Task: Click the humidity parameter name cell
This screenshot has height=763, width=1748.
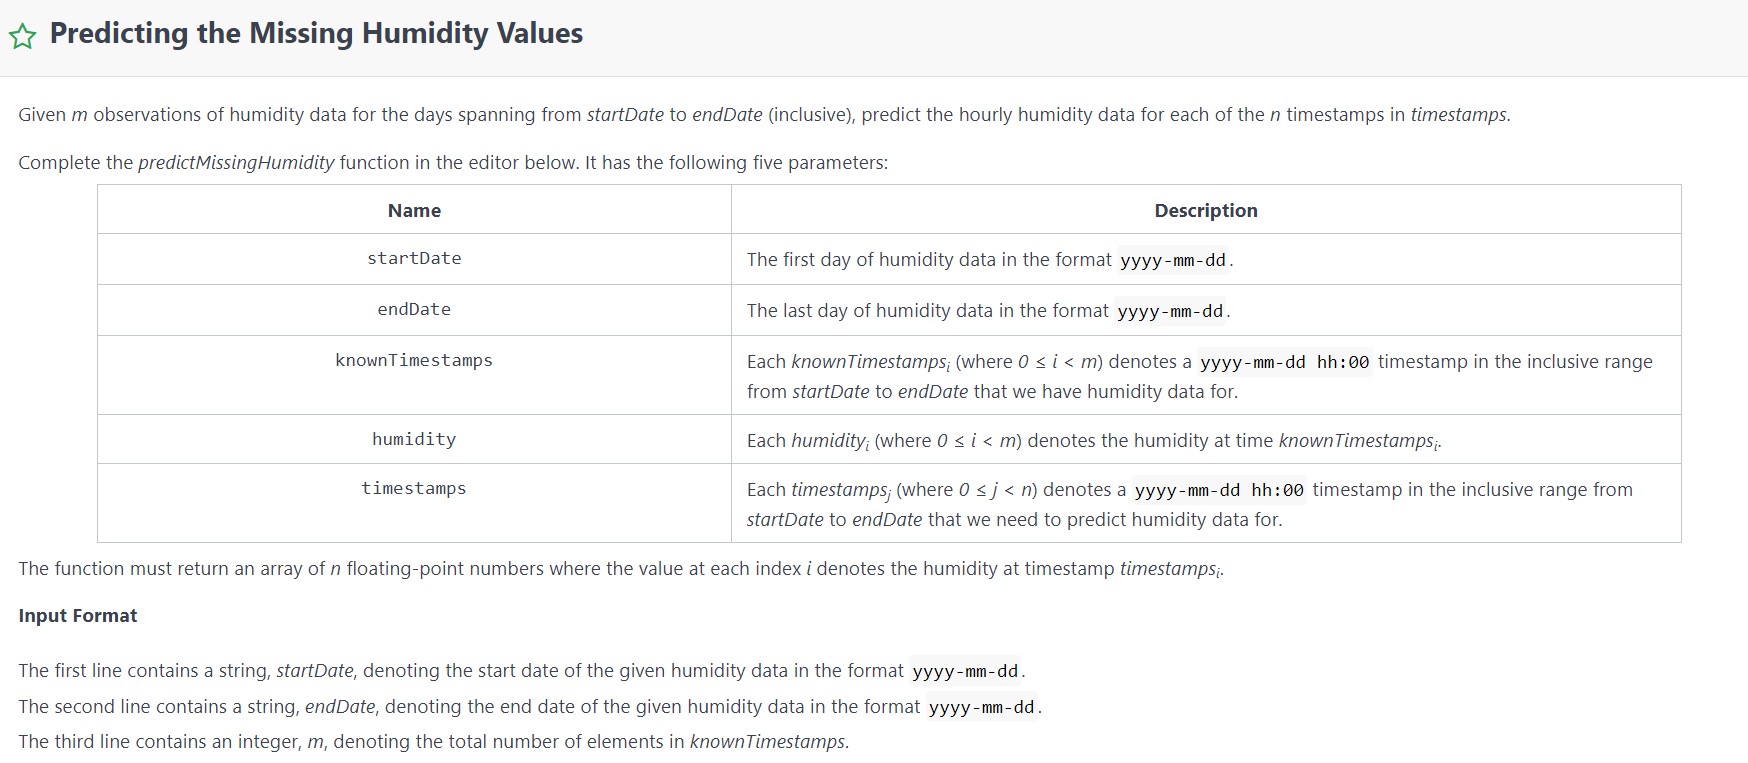Action: pyautogui.click(x=414, y=439)
